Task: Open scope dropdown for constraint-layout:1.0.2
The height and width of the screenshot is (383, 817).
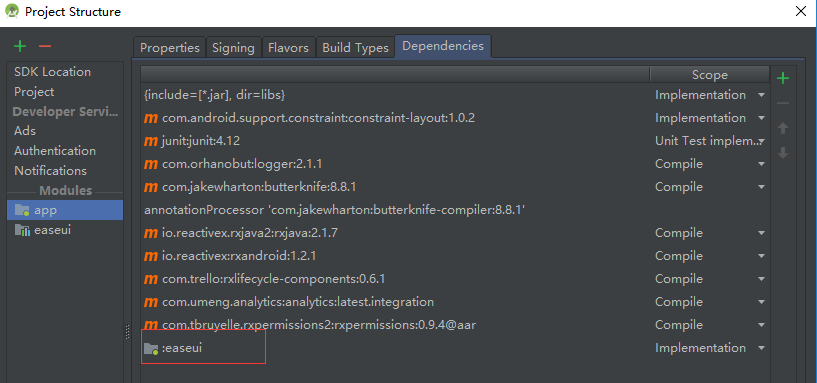Action: 761,118
